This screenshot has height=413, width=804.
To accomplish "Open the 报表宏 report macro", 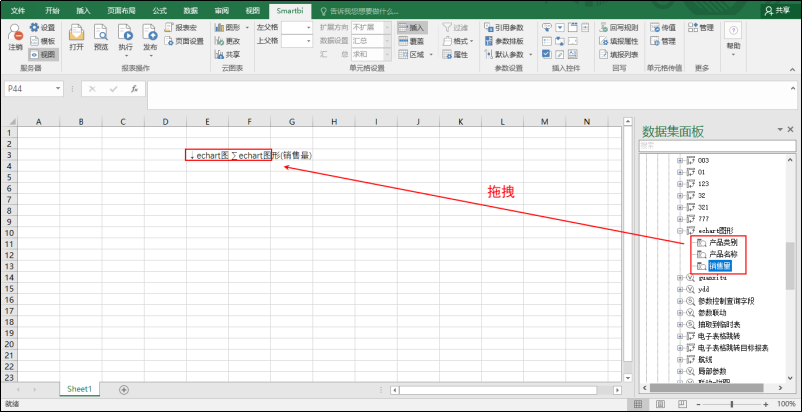I will pos(181,28).
